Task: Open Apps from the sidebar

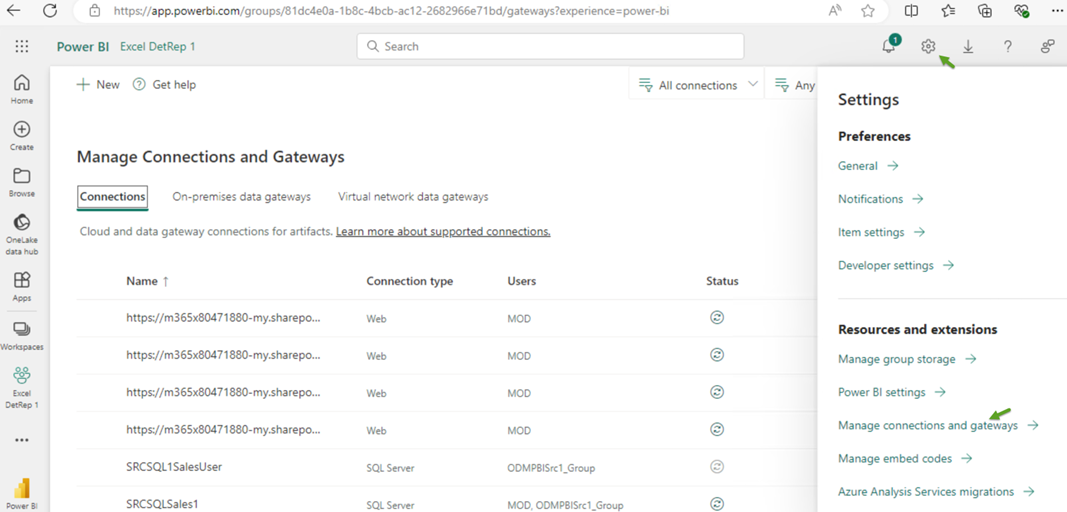Action: click(x=22, y=287)
